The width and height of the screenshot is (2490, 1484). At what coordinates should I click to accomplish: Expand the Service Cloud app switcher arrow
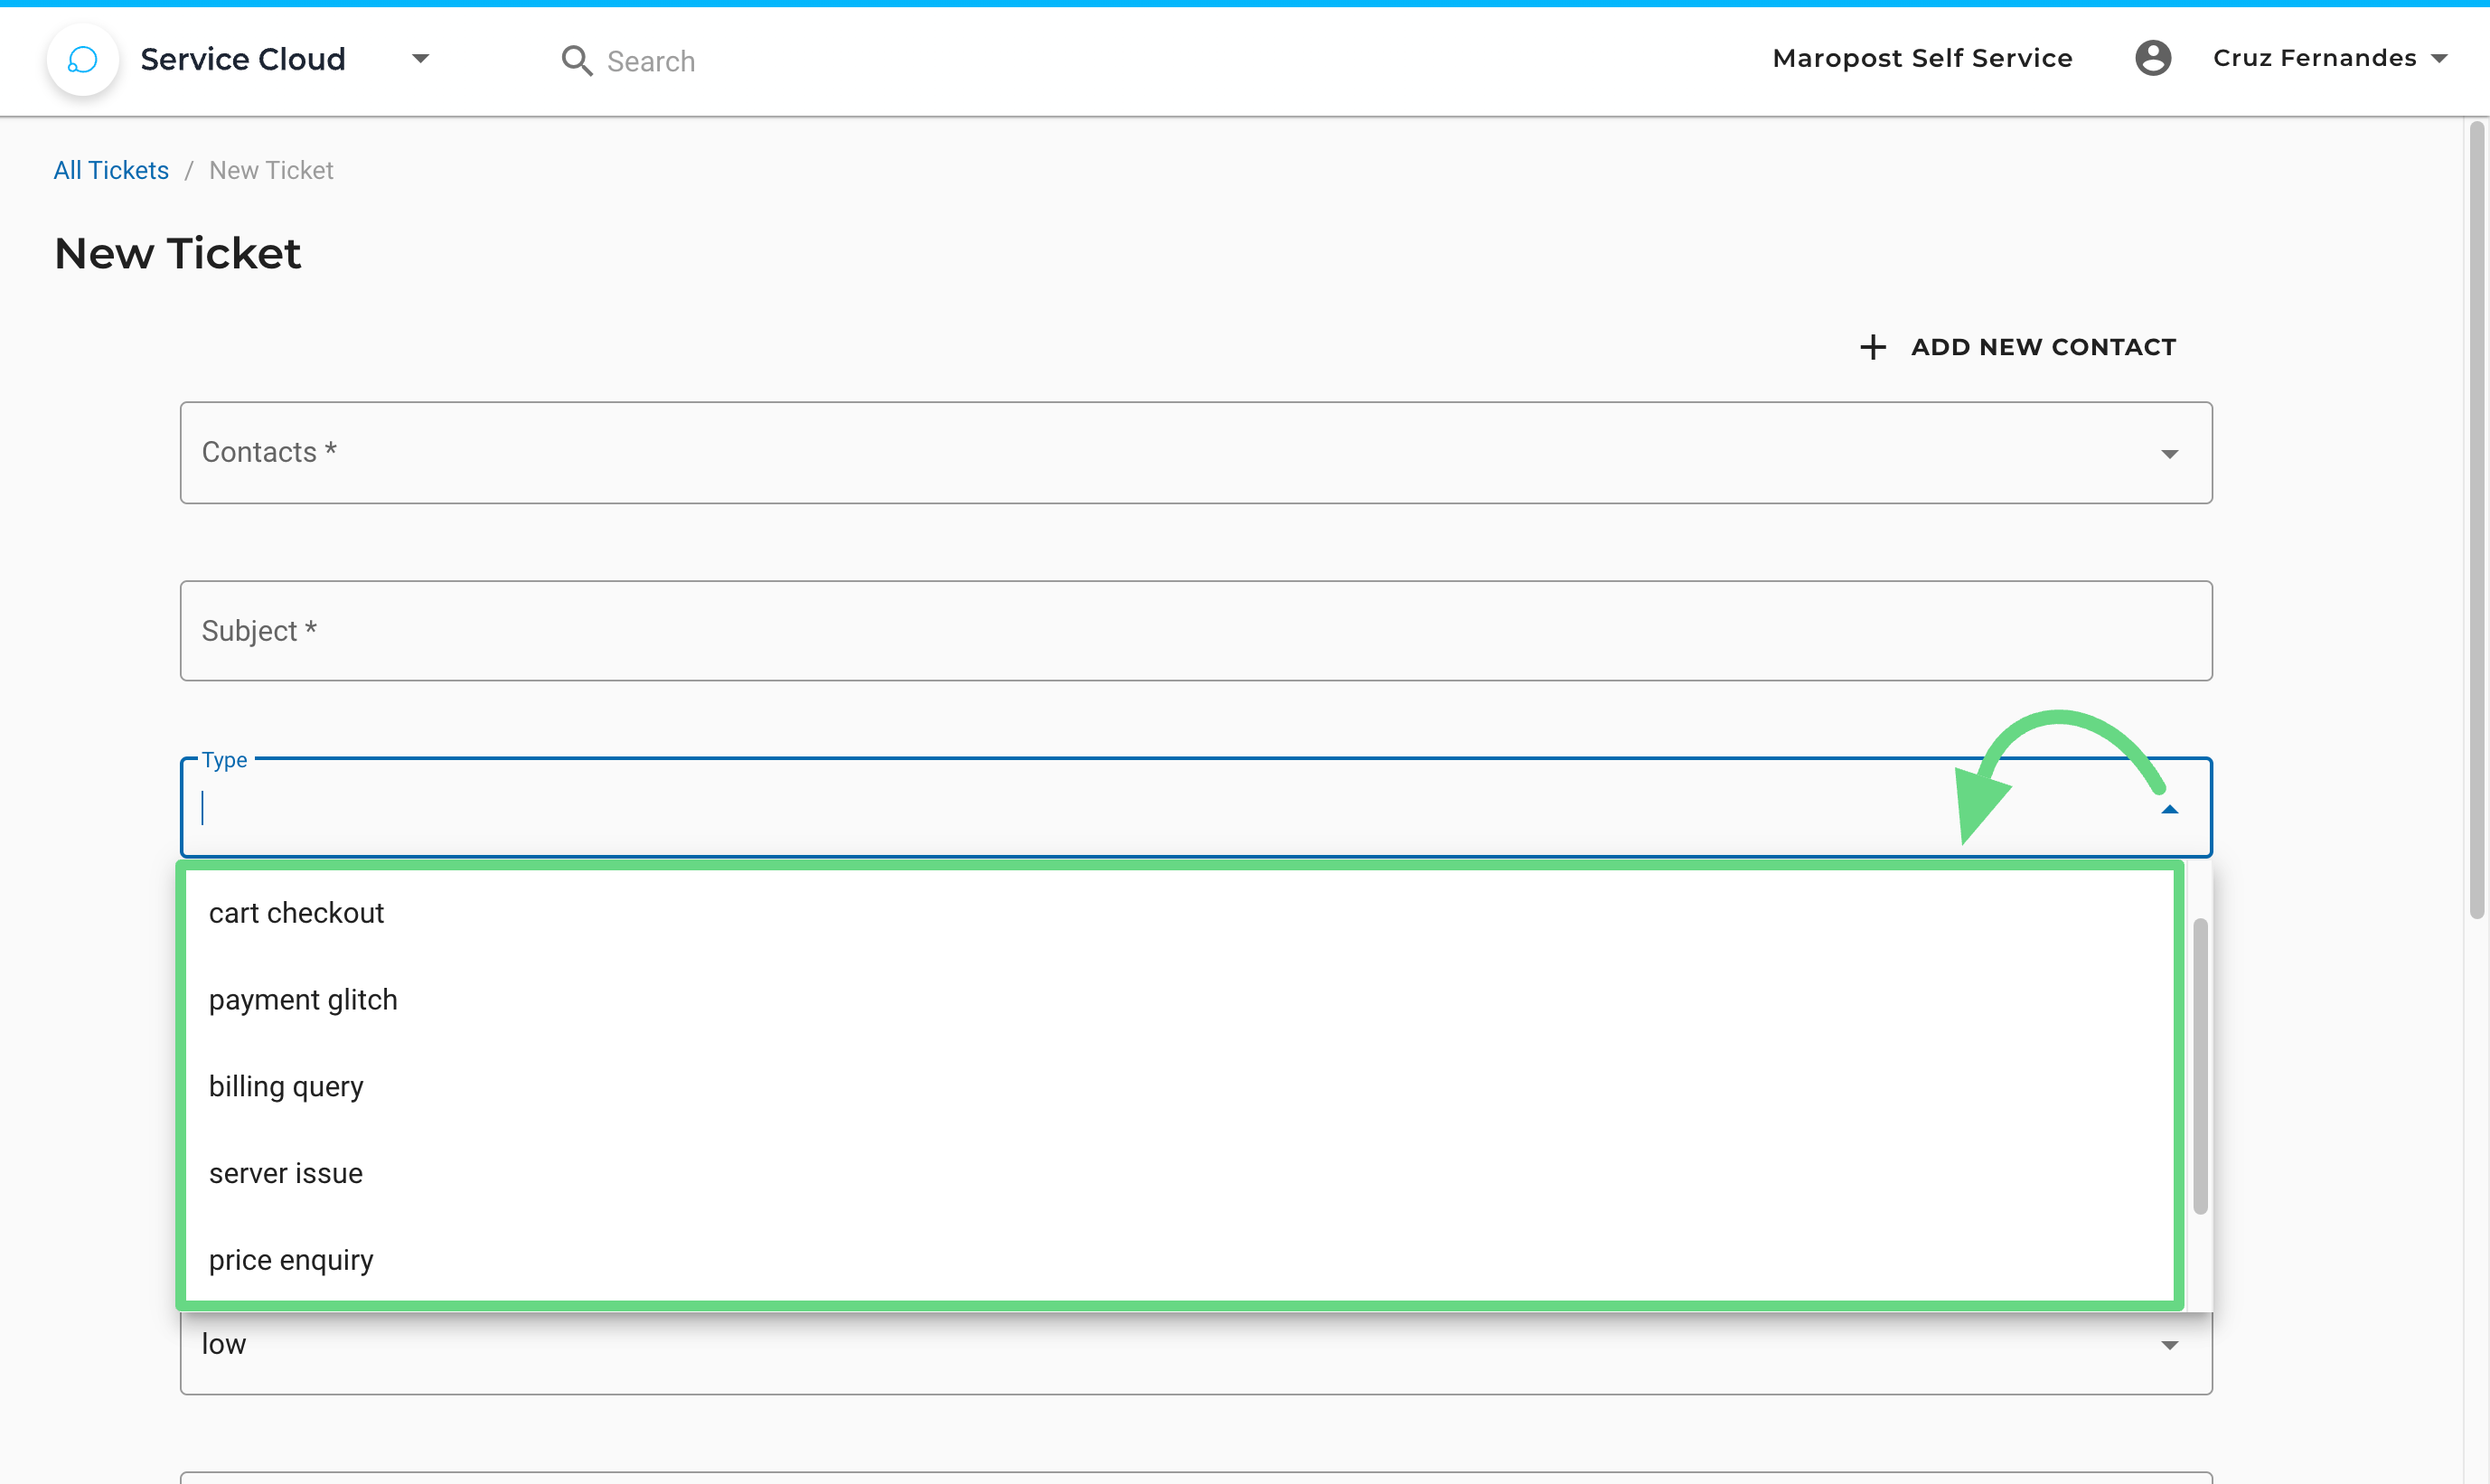[x=420, y=59]
